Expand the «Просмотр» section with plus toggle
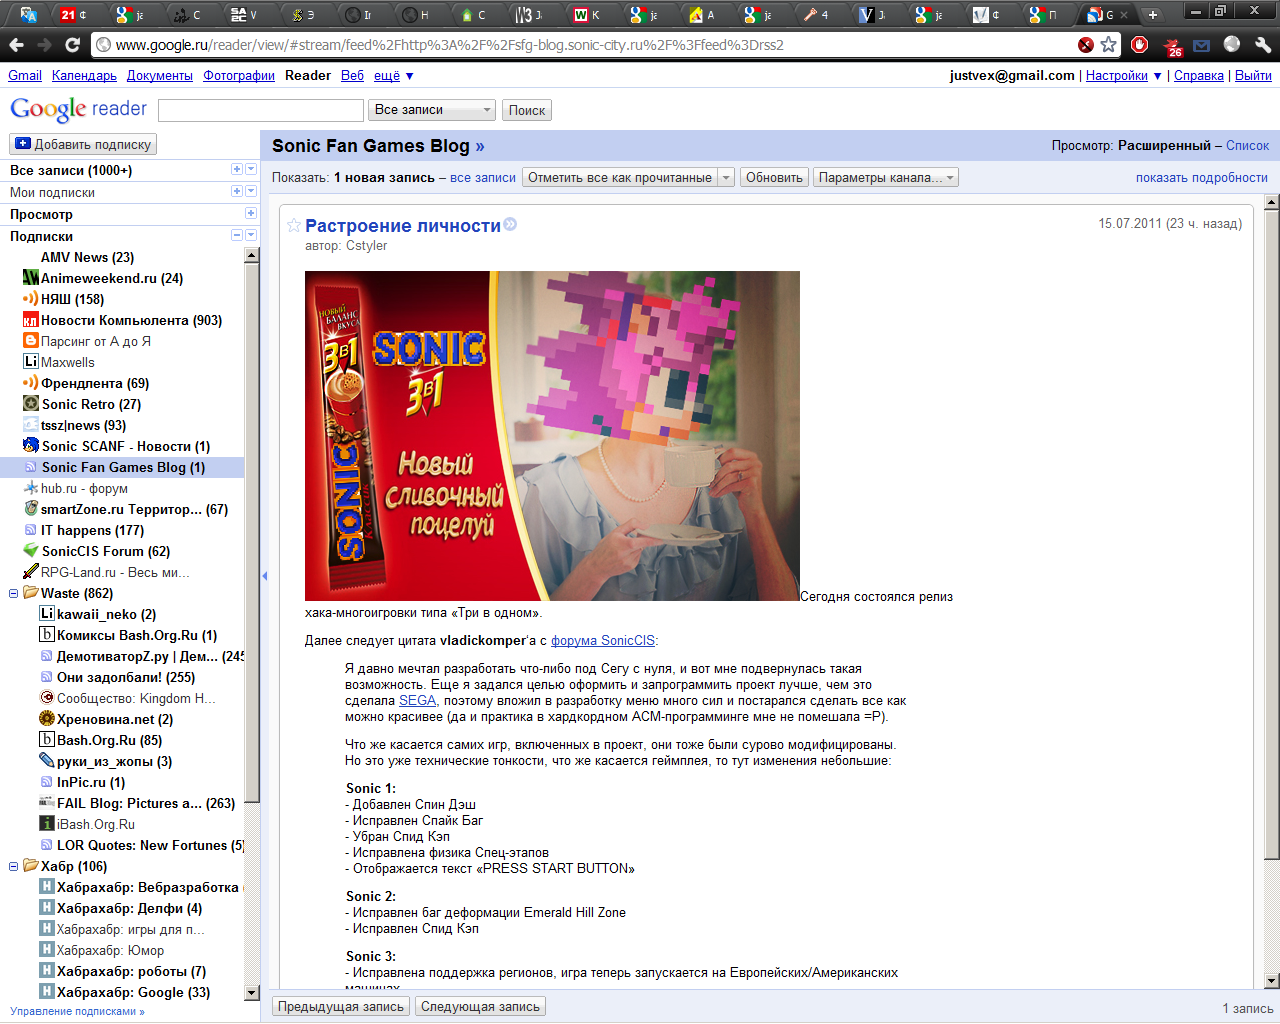Viewport: 1280px width, 1024px height. [x=250, y=214]
